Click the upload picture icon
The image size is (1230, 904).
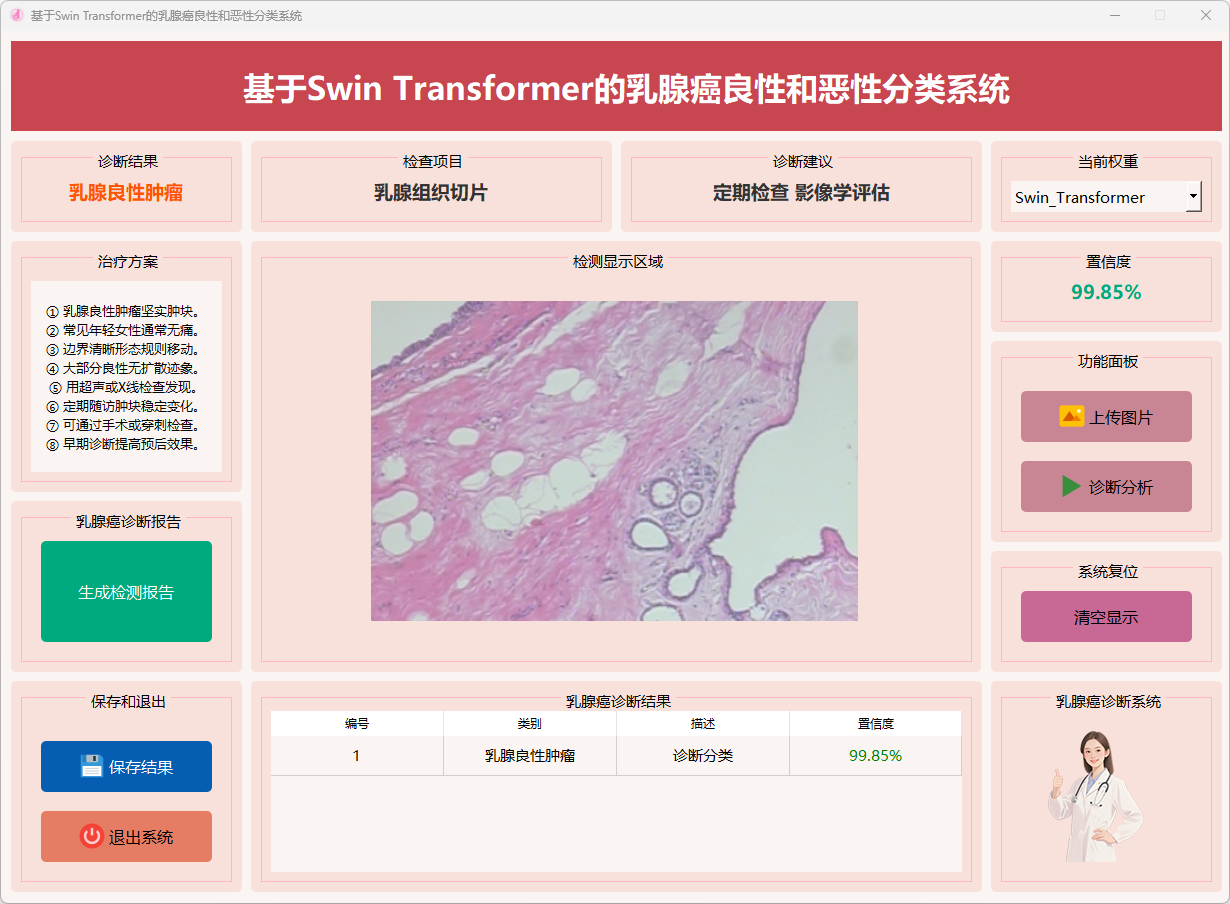1071,416
